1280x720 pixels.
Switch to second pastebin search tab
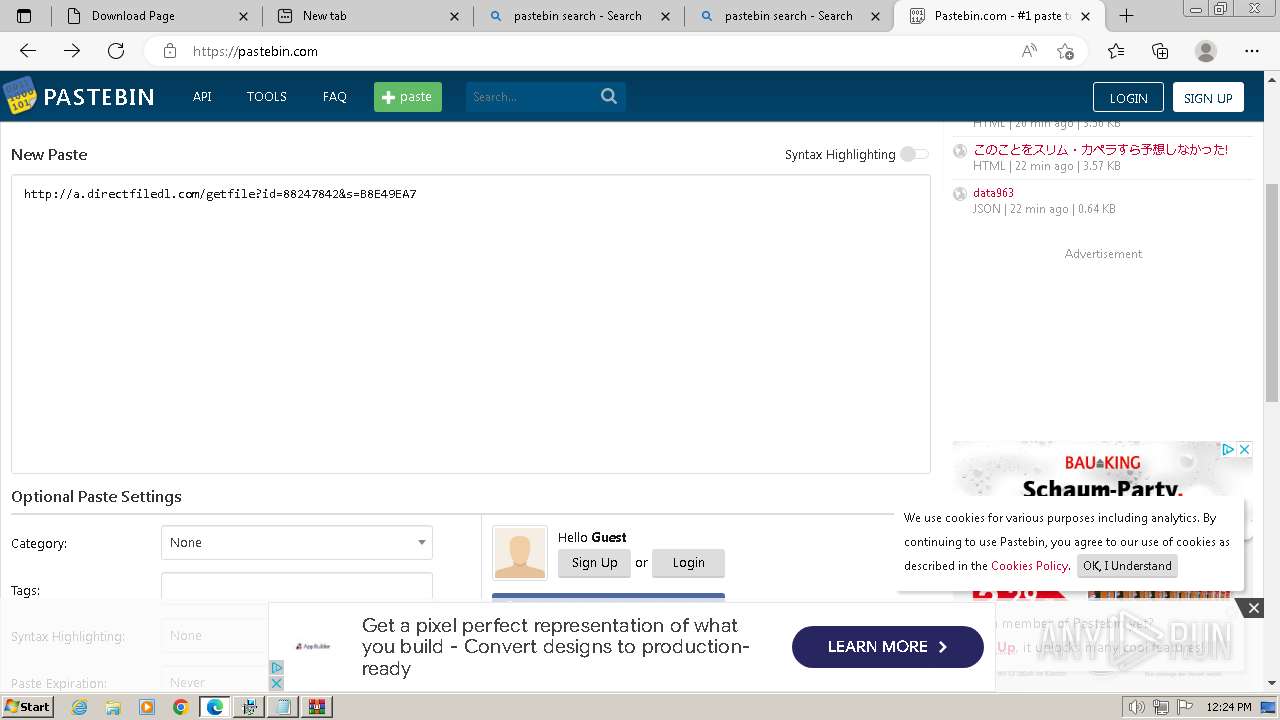(789, 16)
